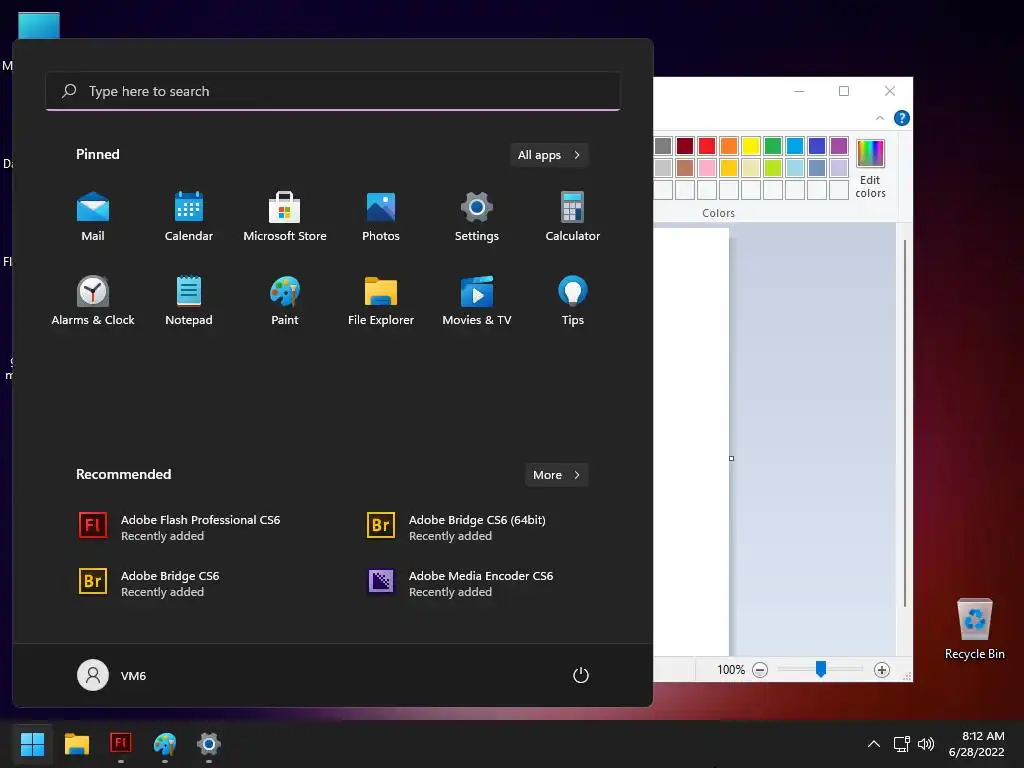Click Paint zoom out minus button
Screen dimensions: 1024x768
pyautogui.click(x=760, y=669)
